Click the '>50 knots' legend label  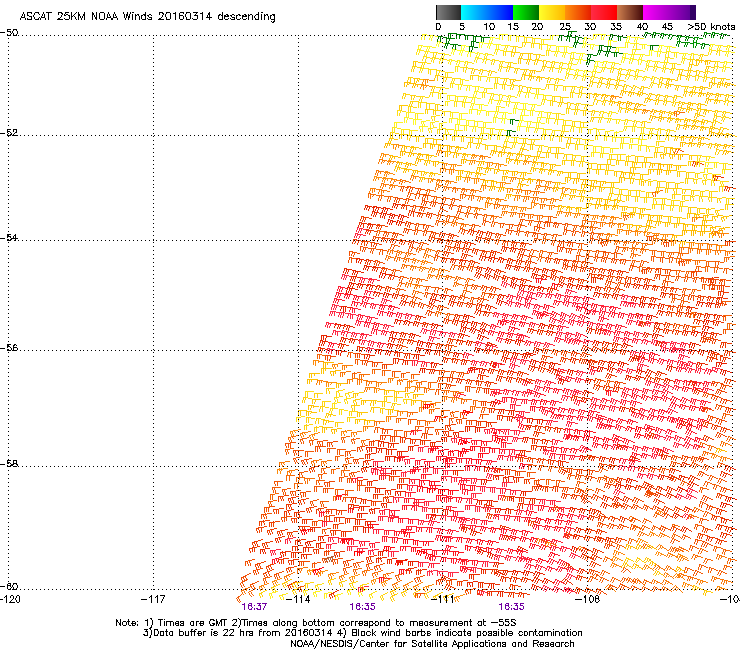pyautogui.click(x=711, y=27)
